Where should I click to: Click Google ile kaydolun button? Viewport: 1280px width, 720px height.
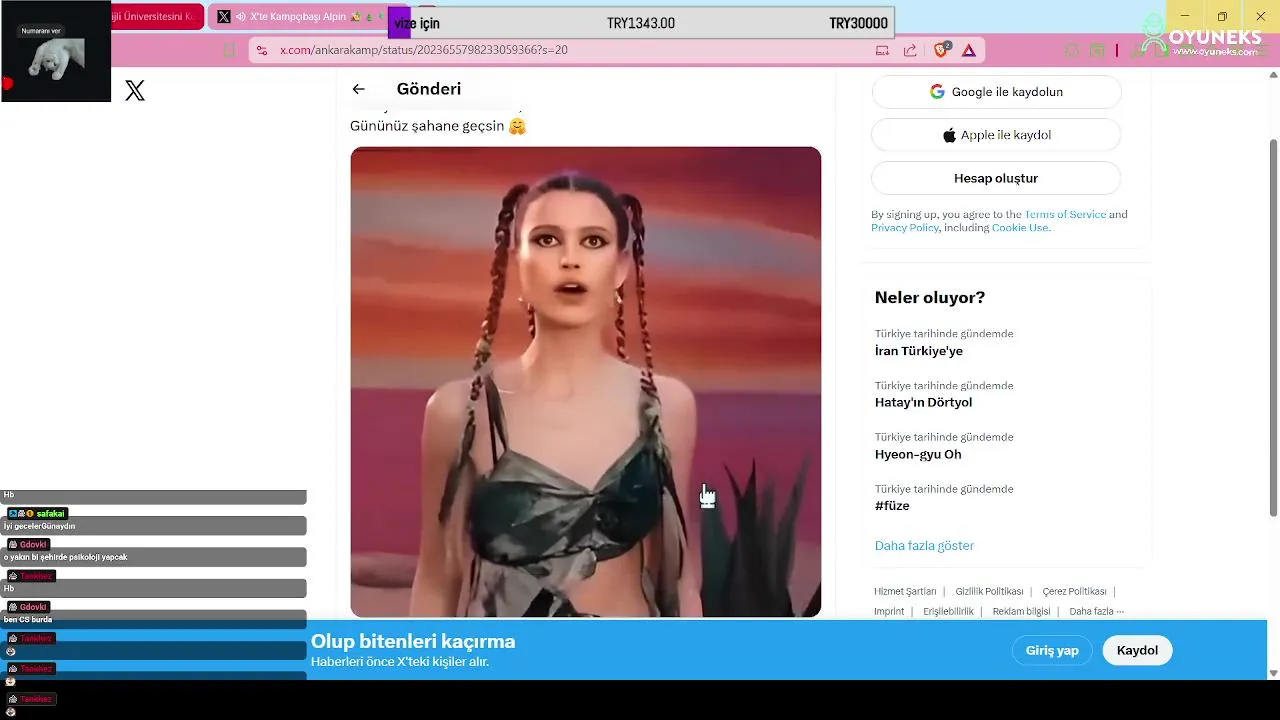tap(996, 92)
